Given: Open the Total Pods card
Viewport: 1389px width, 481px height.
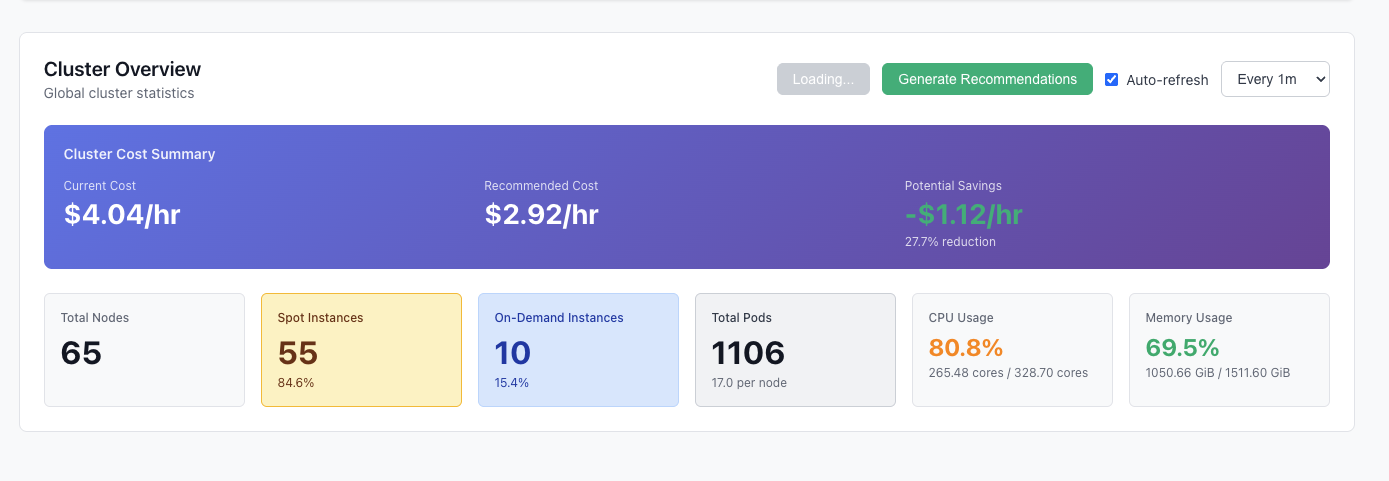Looking at the screenshot, I should click(x=795, y=350).
